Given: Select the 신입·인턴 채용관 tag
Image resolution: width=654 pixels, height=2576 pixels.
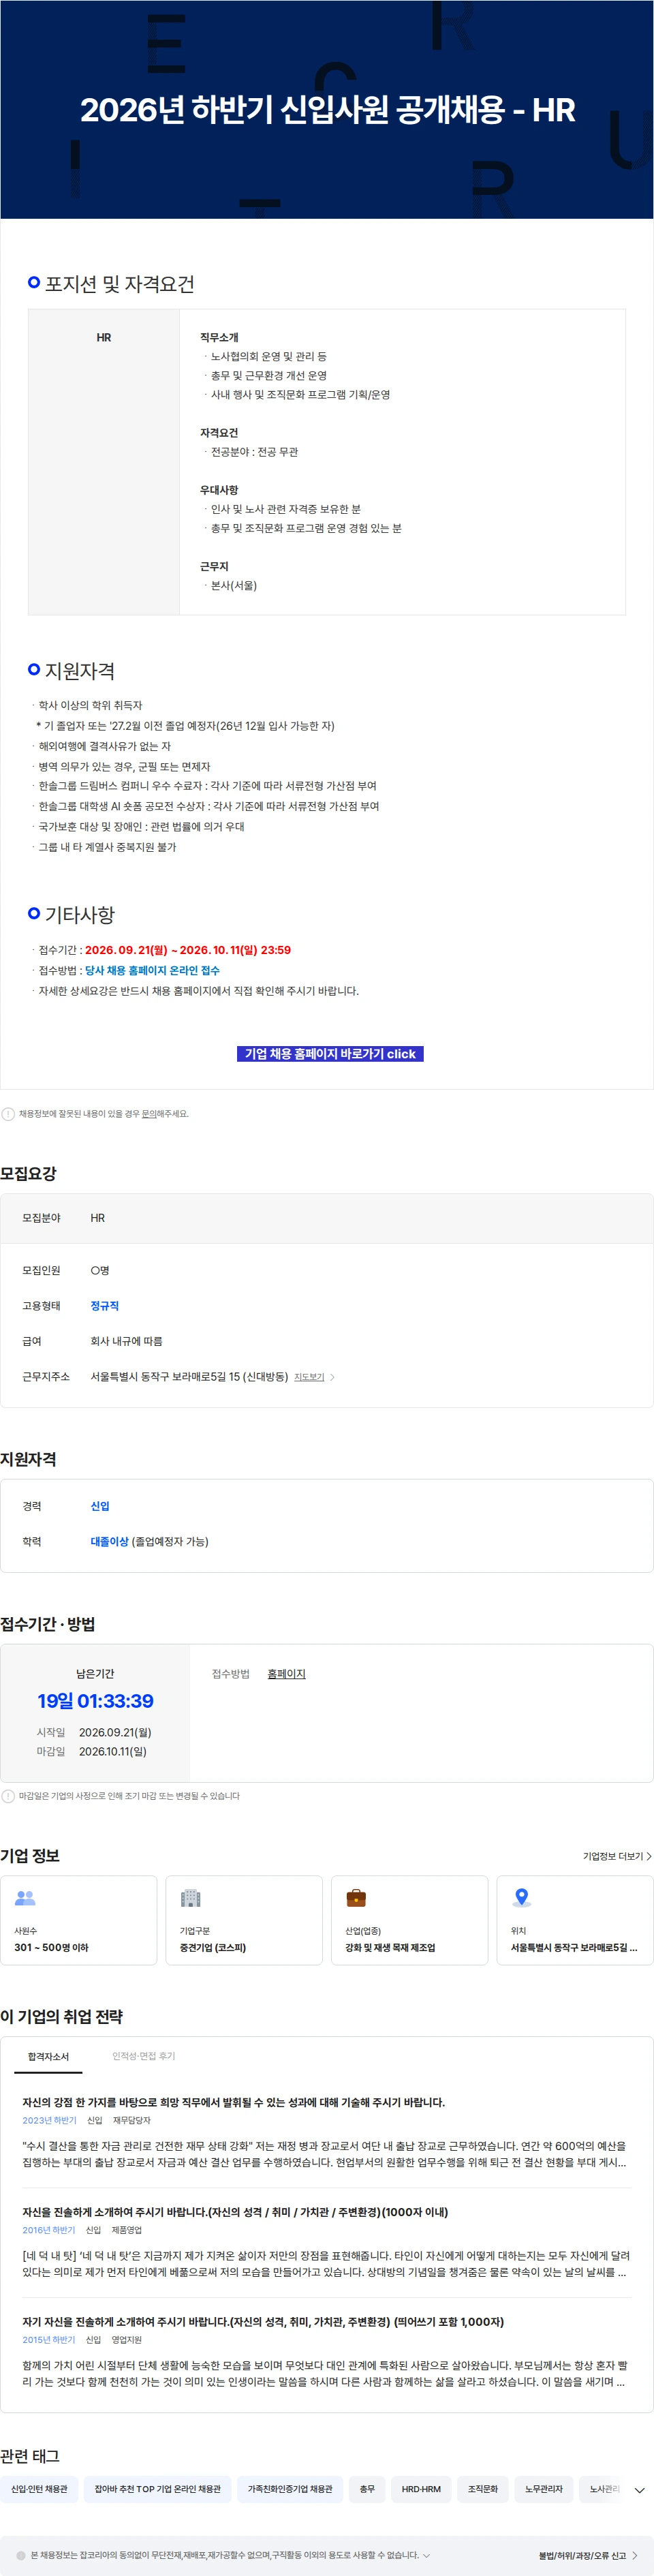Looking at the screenshot, I should pyautogui.click(x=39, y=2489).
